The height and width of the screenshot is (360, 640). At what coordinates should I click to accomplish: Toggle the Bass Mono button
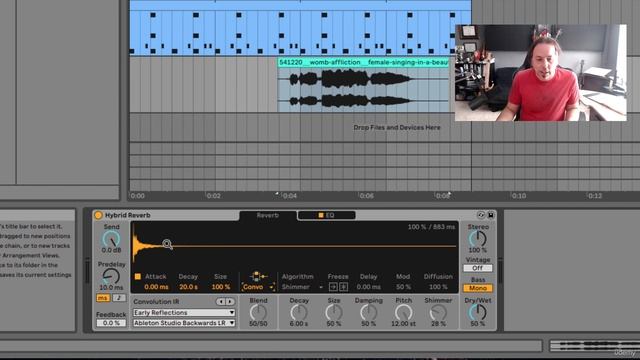tap(478, 288)
